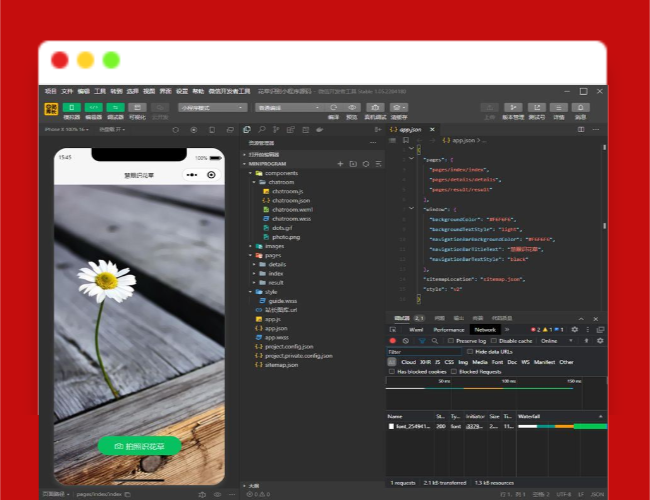The image size is (650, 500).
Task: Clear the network log with the clear icon
Action: [404, 340]
